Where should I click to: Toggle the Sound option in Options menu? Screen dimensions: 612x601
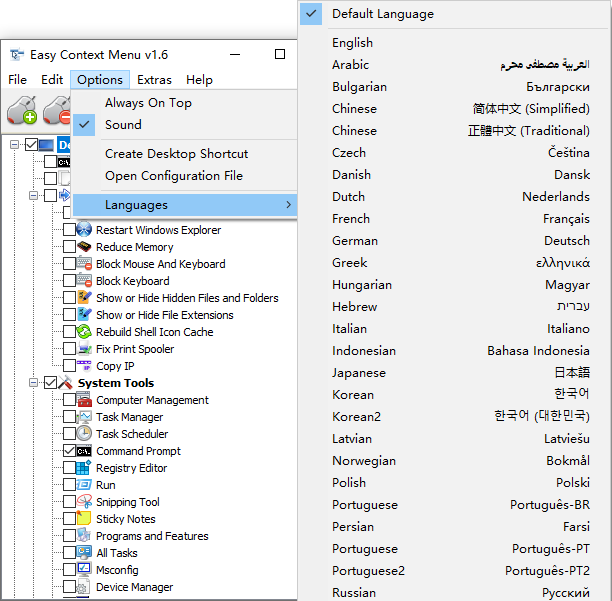click(x=185, y=125)
